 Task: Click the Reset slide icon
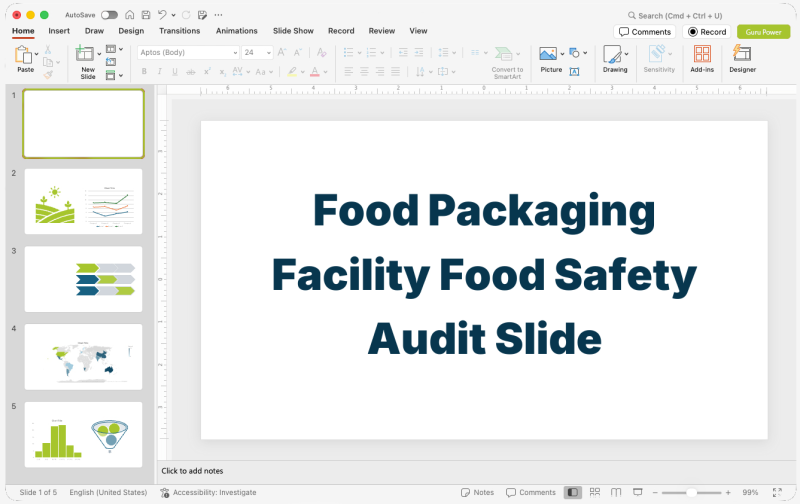[111, 62]
